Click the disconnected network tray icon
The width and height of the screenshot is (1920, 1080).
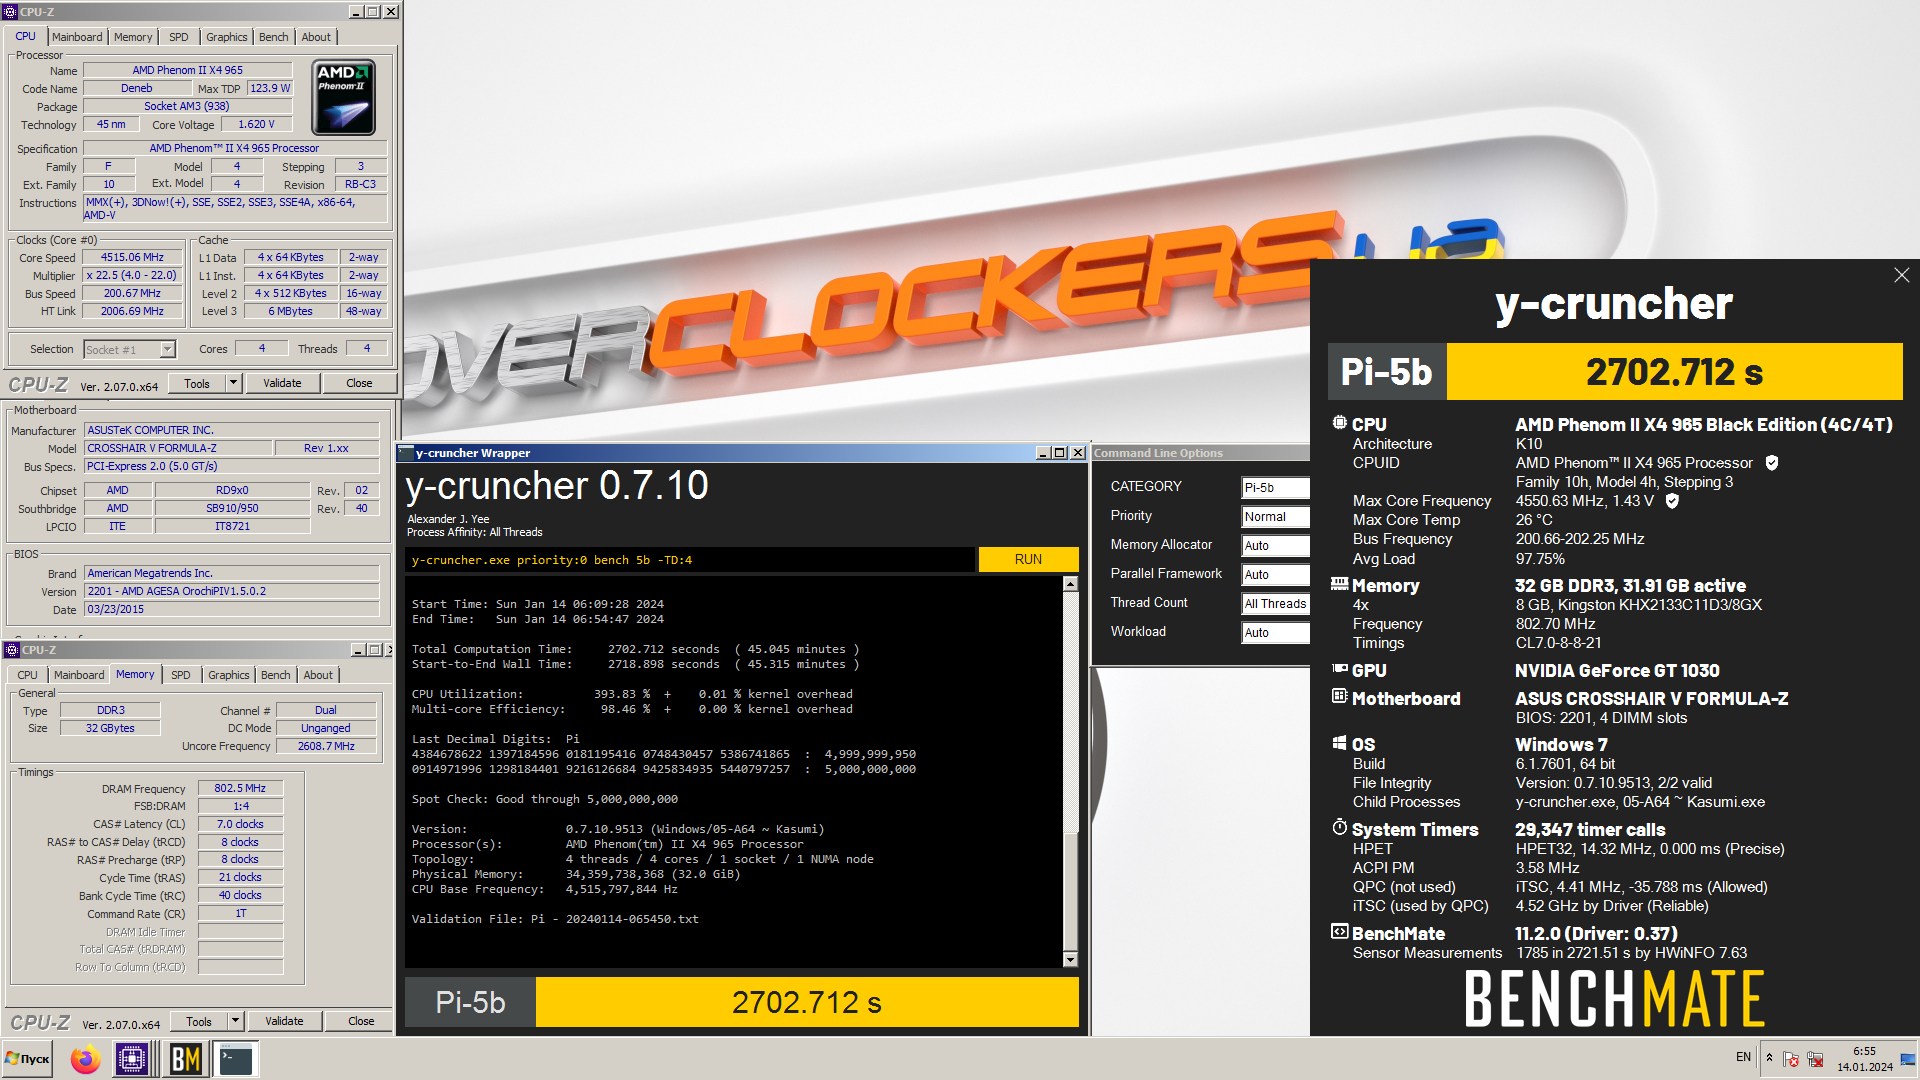click(x=1814, y=1059)
